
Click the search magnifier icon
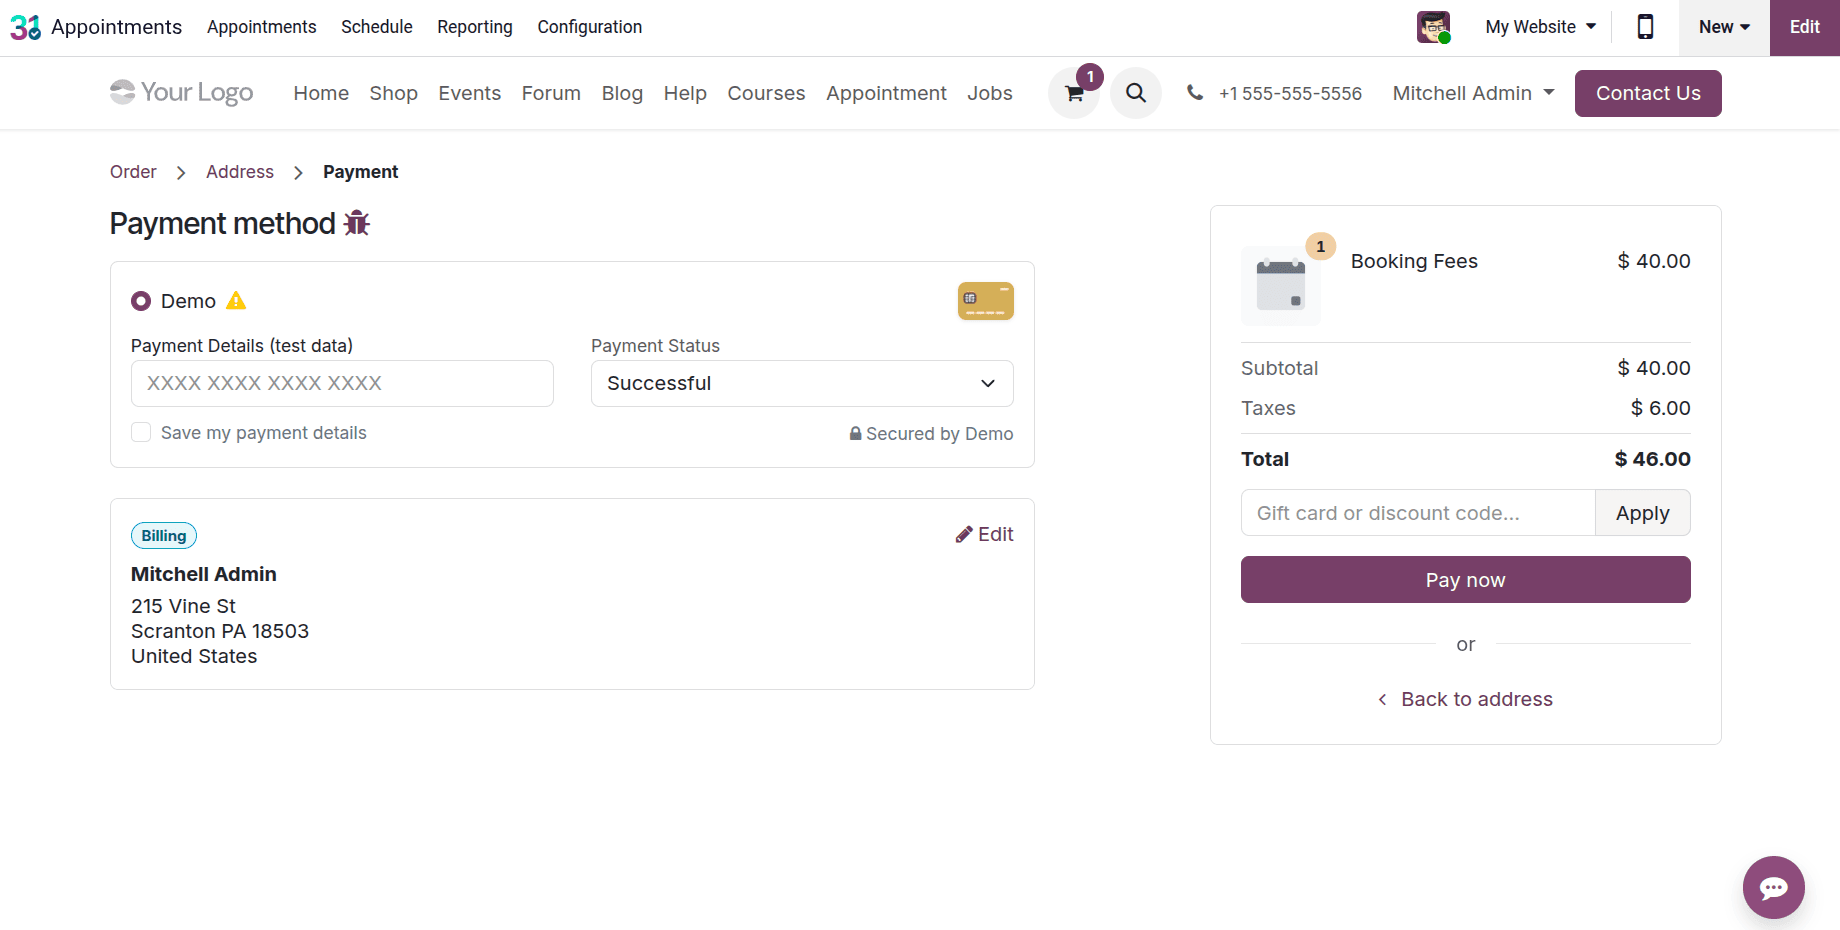[x=1136, y=93]
